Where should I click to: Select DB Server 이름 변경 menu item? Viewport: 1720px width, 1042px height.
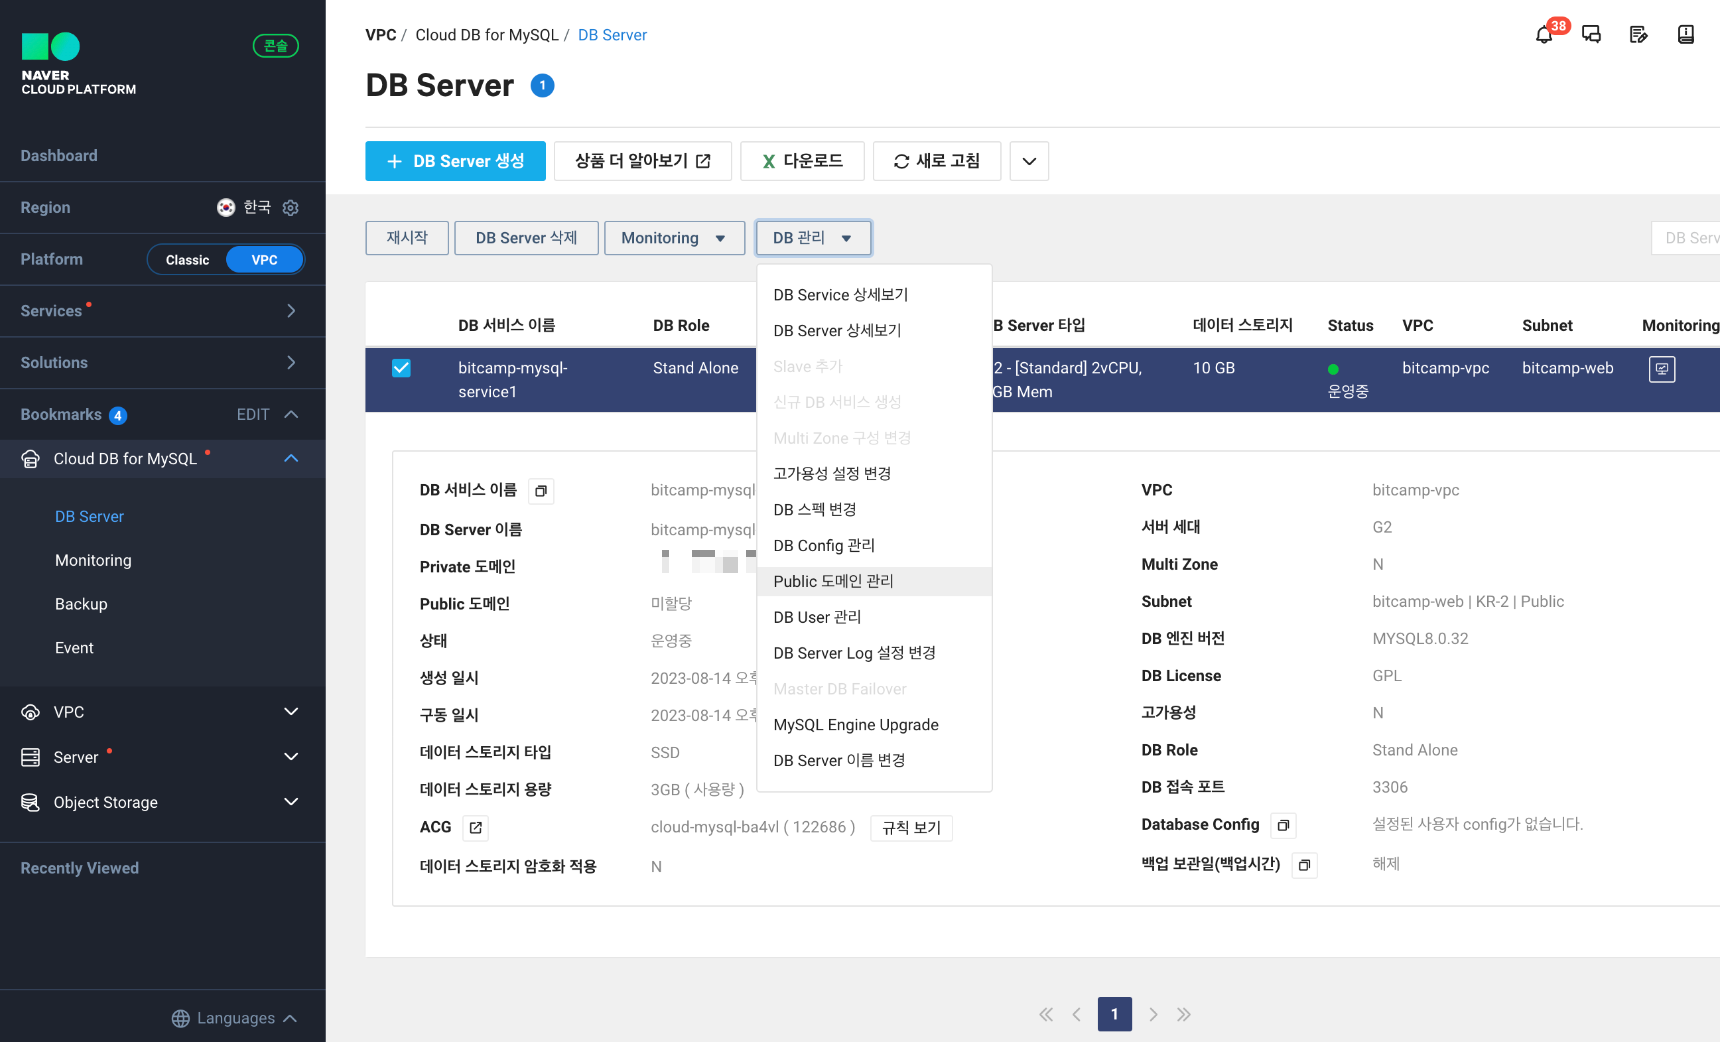875,761
